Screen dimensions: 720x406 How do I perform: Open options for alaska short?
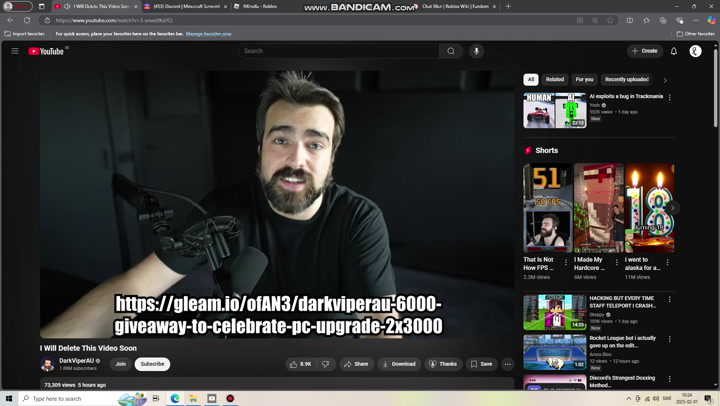(667, 262)
